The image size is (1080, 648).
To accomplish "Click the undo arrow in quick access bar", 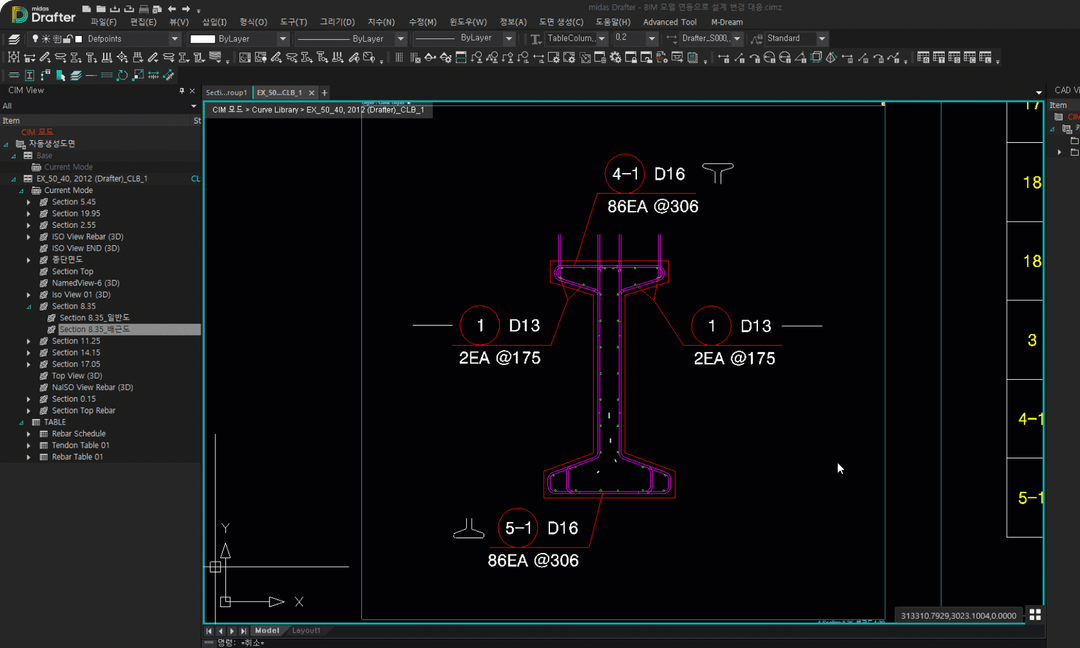I will click(172, 9).
